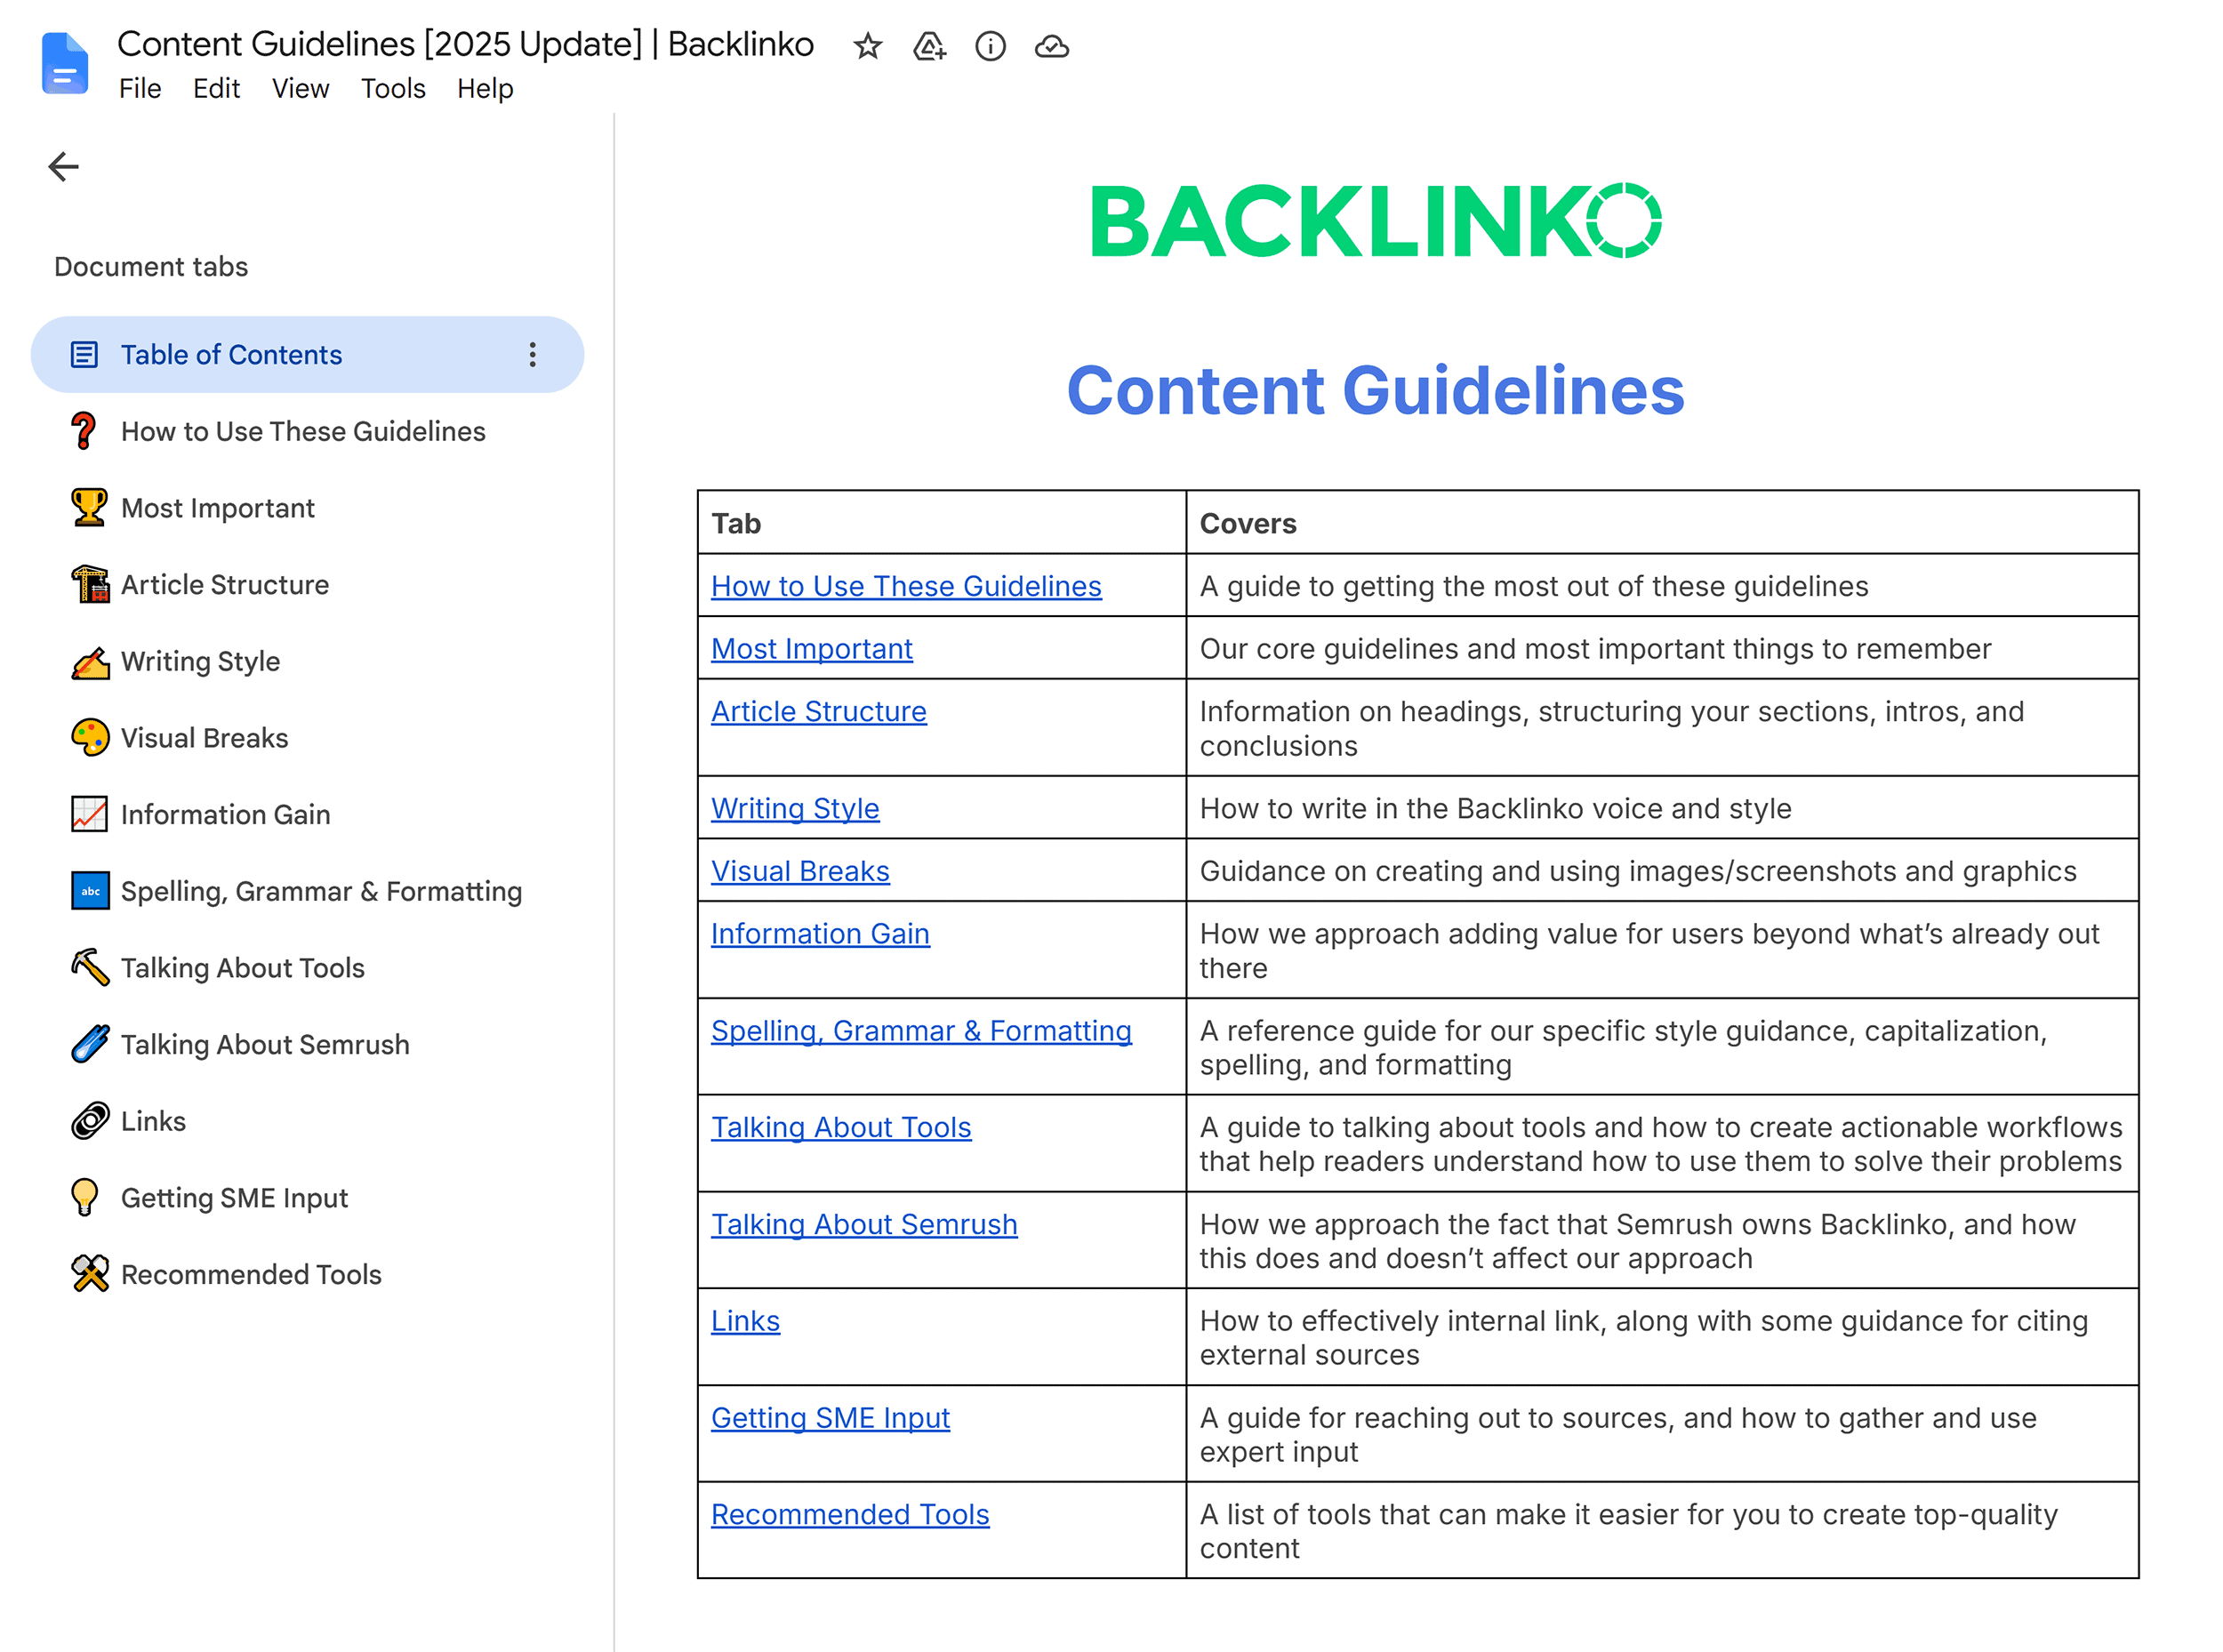Click the Tab column header cell
Screen dimensions: 2223x1652
941,522
